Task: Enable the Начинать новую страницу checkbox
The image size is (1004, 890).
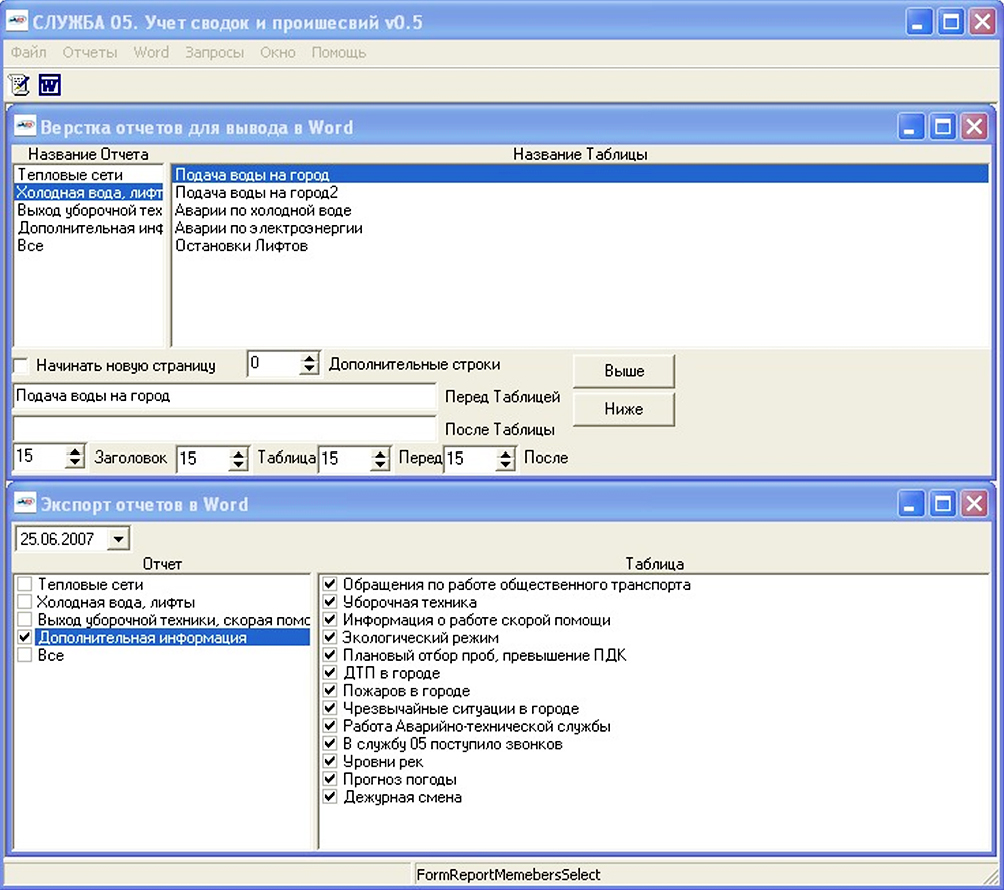Action: tap(22, 366)
